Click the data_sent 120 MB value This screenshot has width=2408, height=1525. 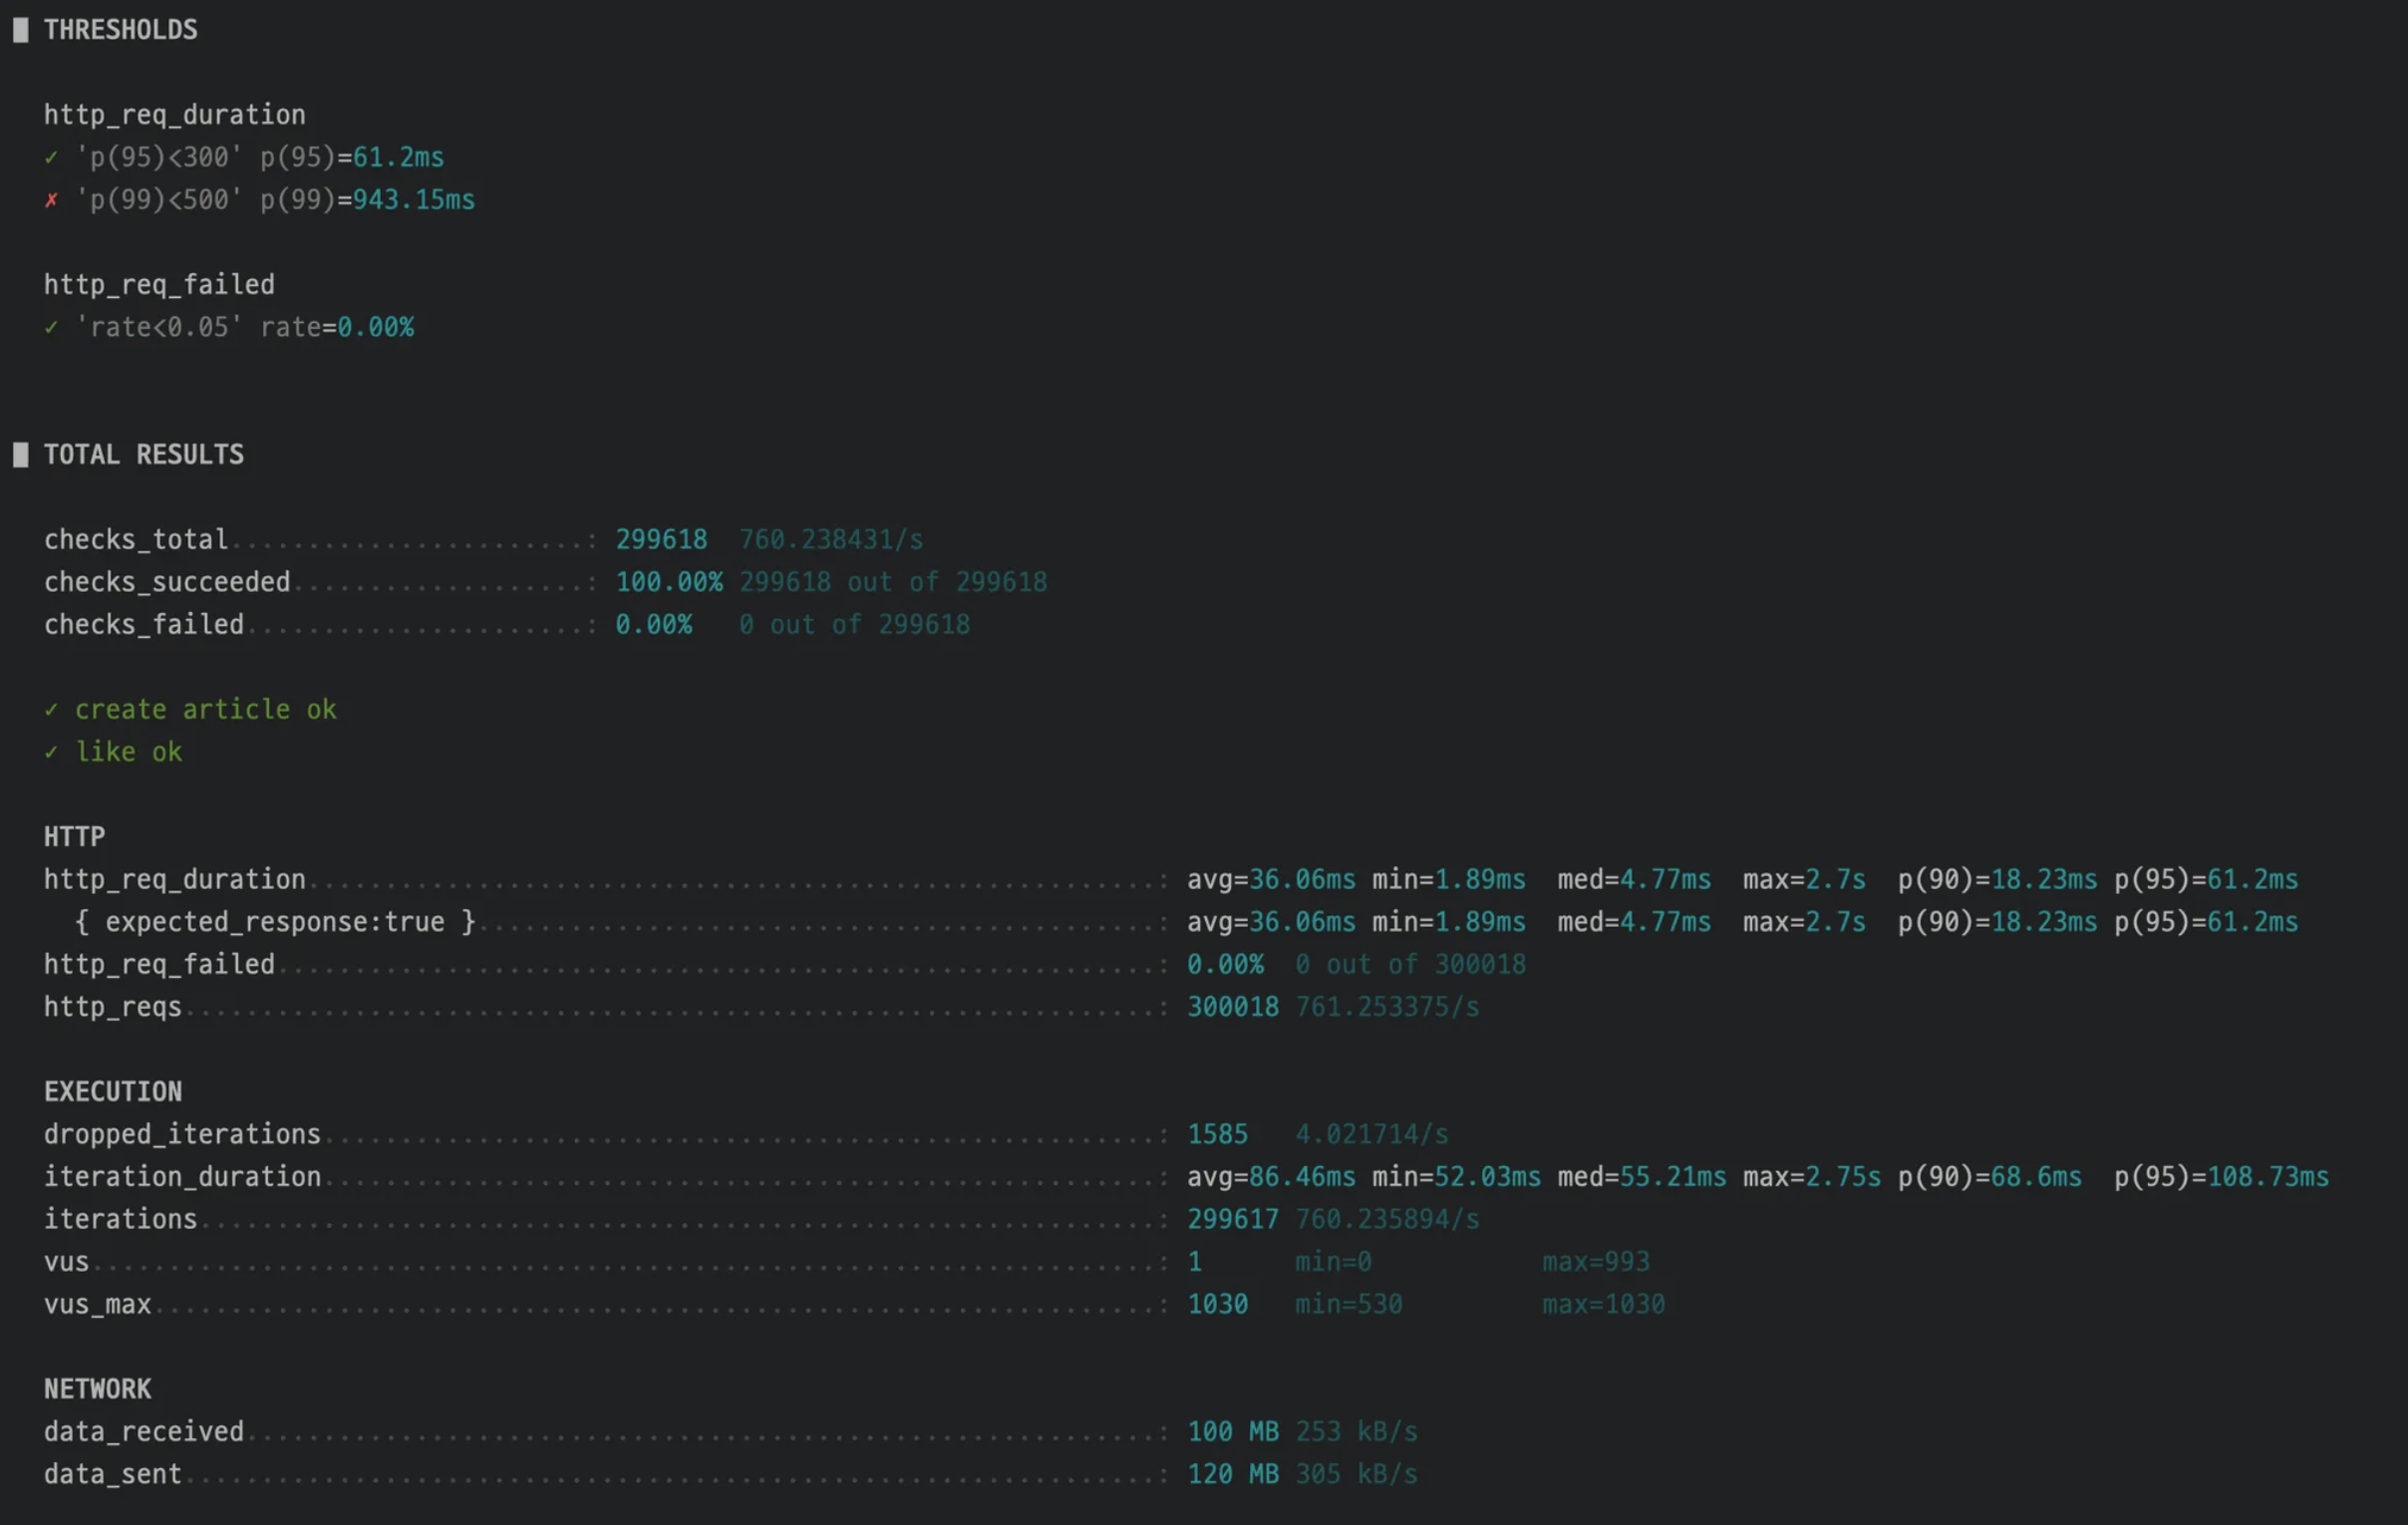pyautogui.click(x=1232, y=1474)
